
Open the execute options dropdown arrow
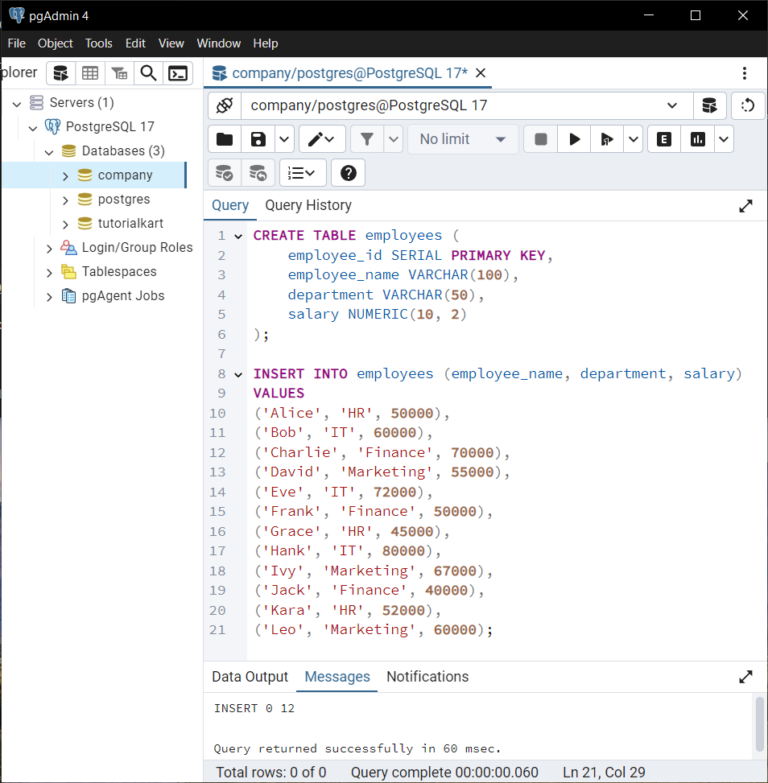[633, 139]
